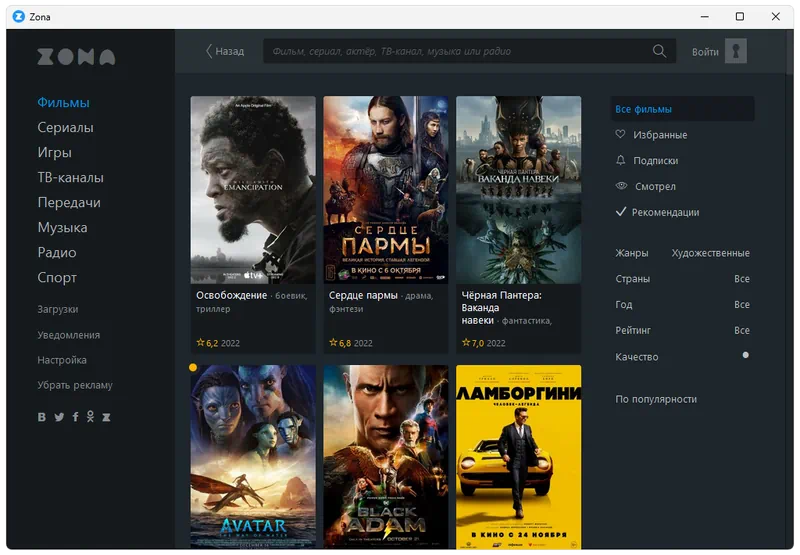Screen dimensions: 800x555
Task: Open the Avatar movie poster
Action: (x=253, y=457)
